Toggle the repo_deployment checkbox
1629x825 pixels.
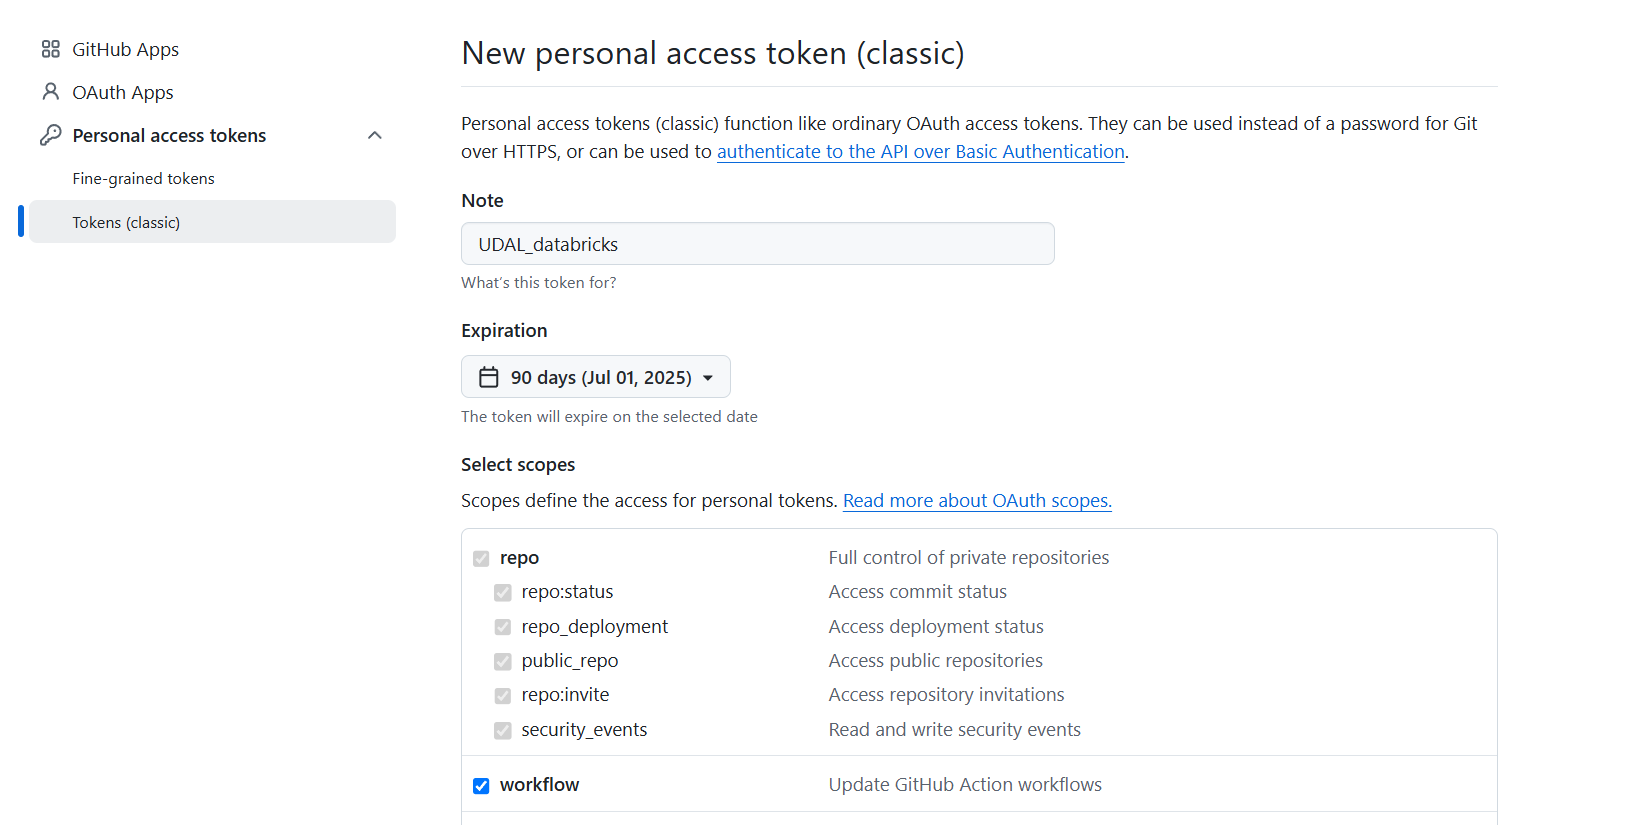[503, 627]
